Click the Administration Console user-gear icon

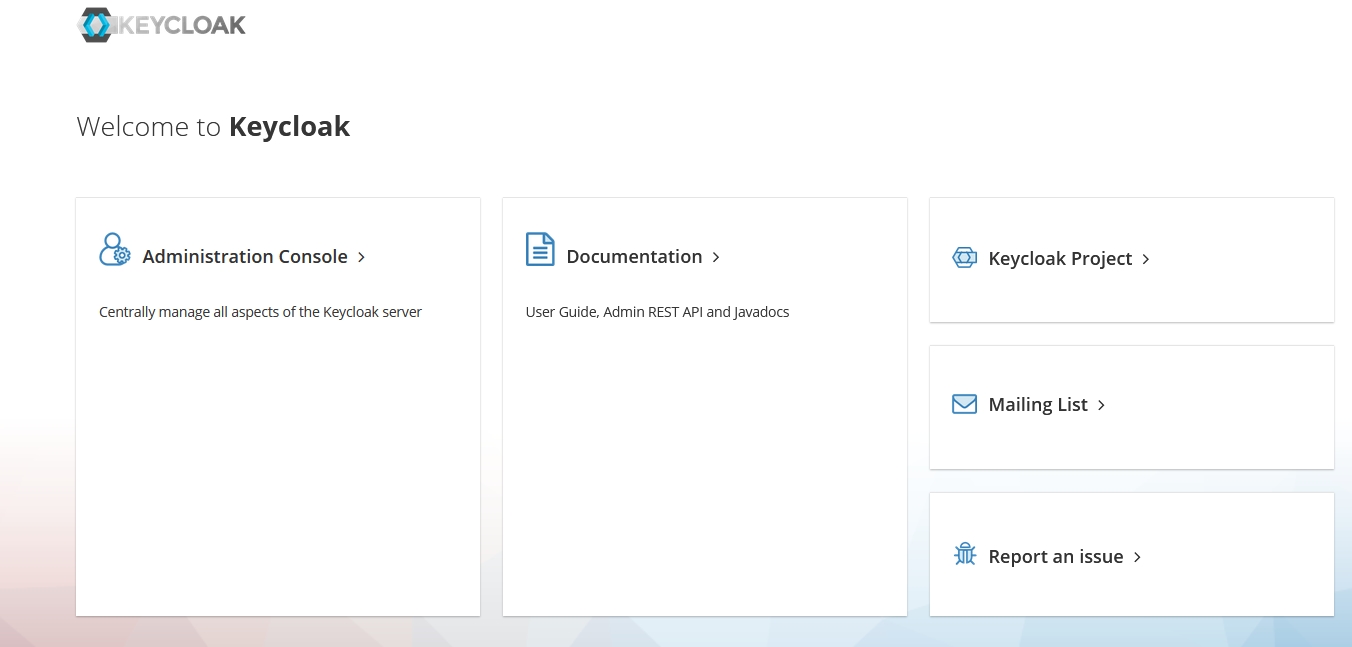tap(115, 250)
